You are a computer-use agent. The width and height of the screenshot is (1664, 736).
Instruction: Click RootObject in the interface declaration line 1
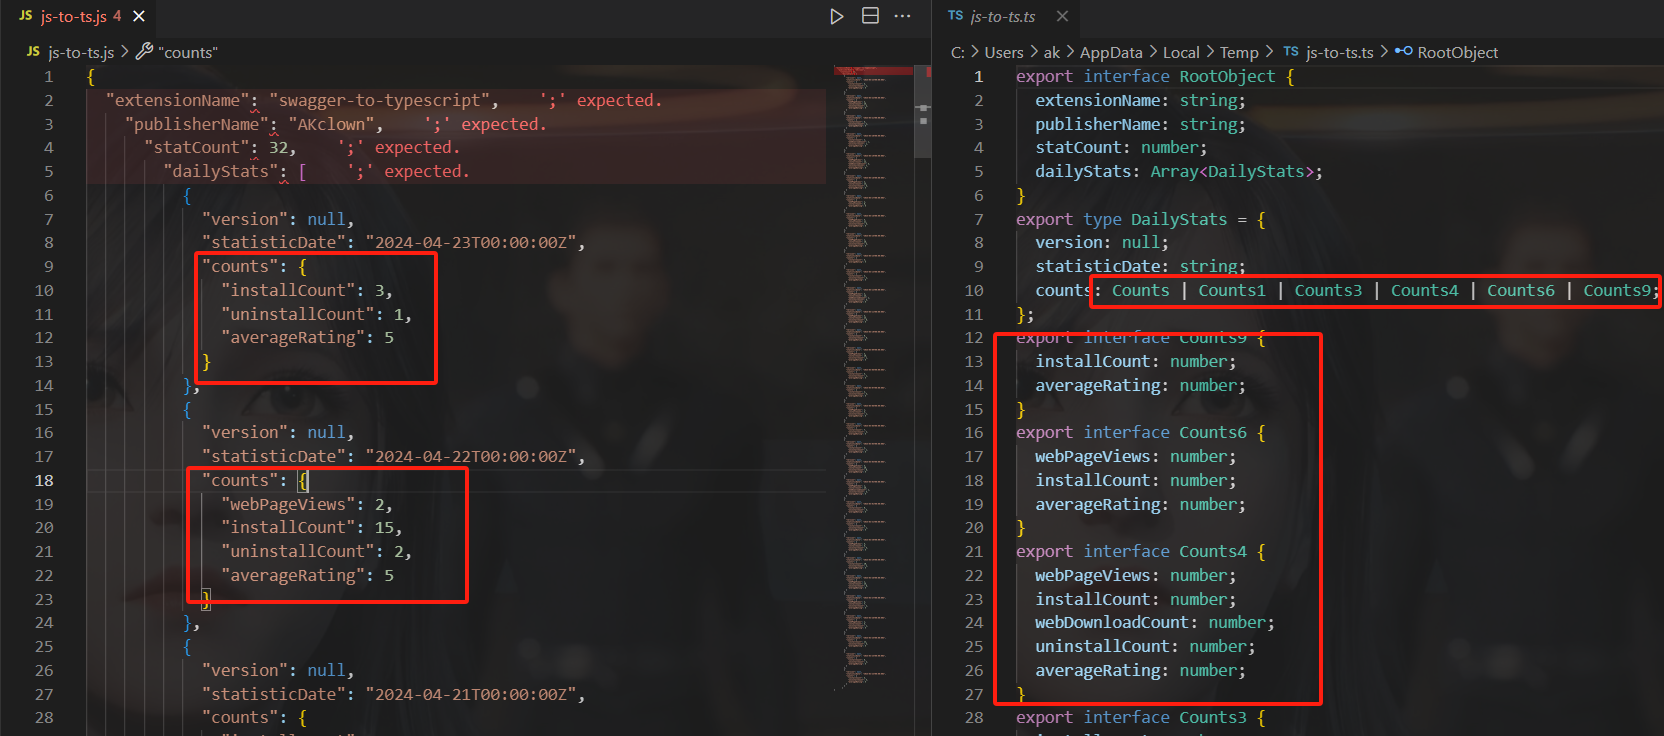coord(1227,77)
